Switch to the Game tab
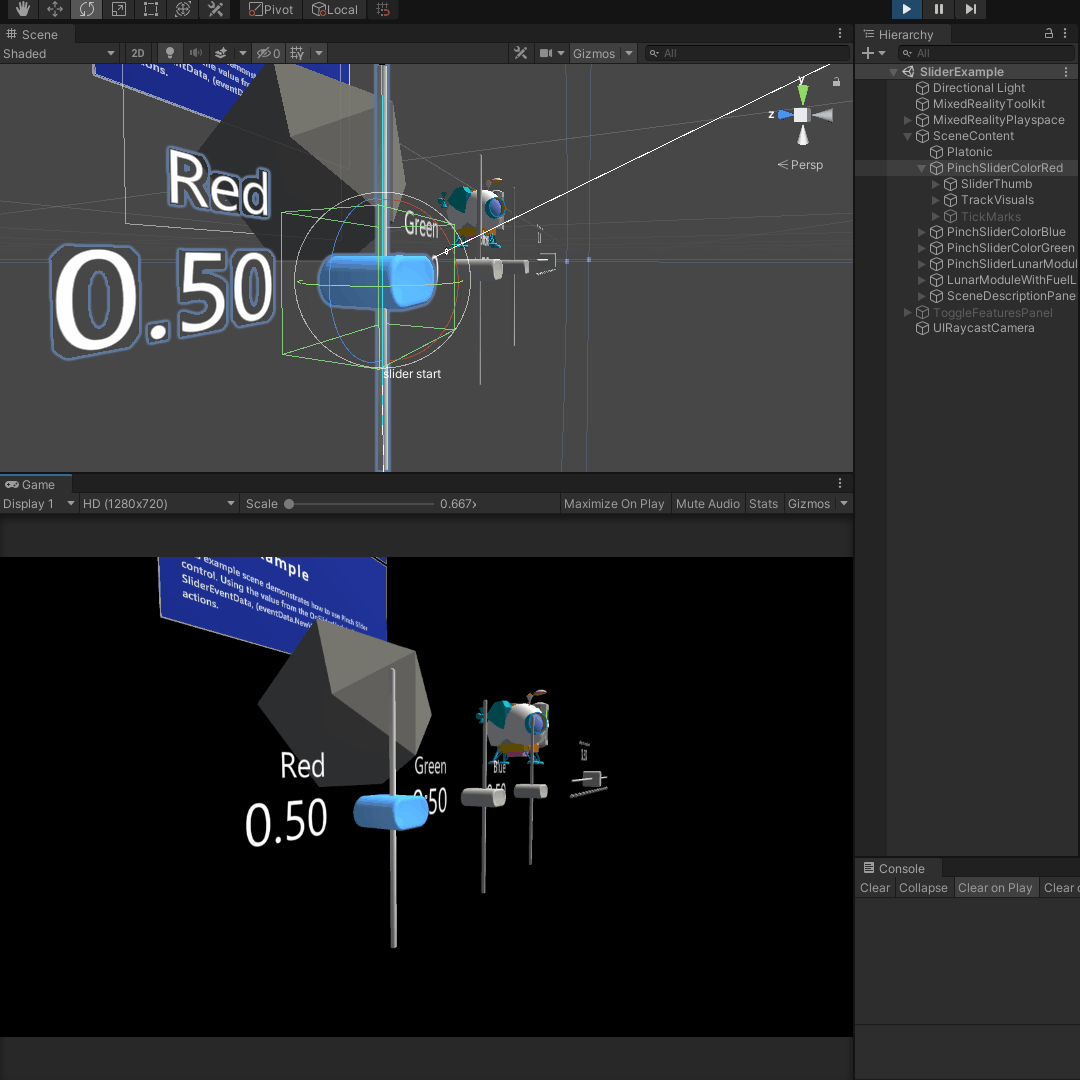Viewport: 1080px width, 1080px height. (36, 484)
